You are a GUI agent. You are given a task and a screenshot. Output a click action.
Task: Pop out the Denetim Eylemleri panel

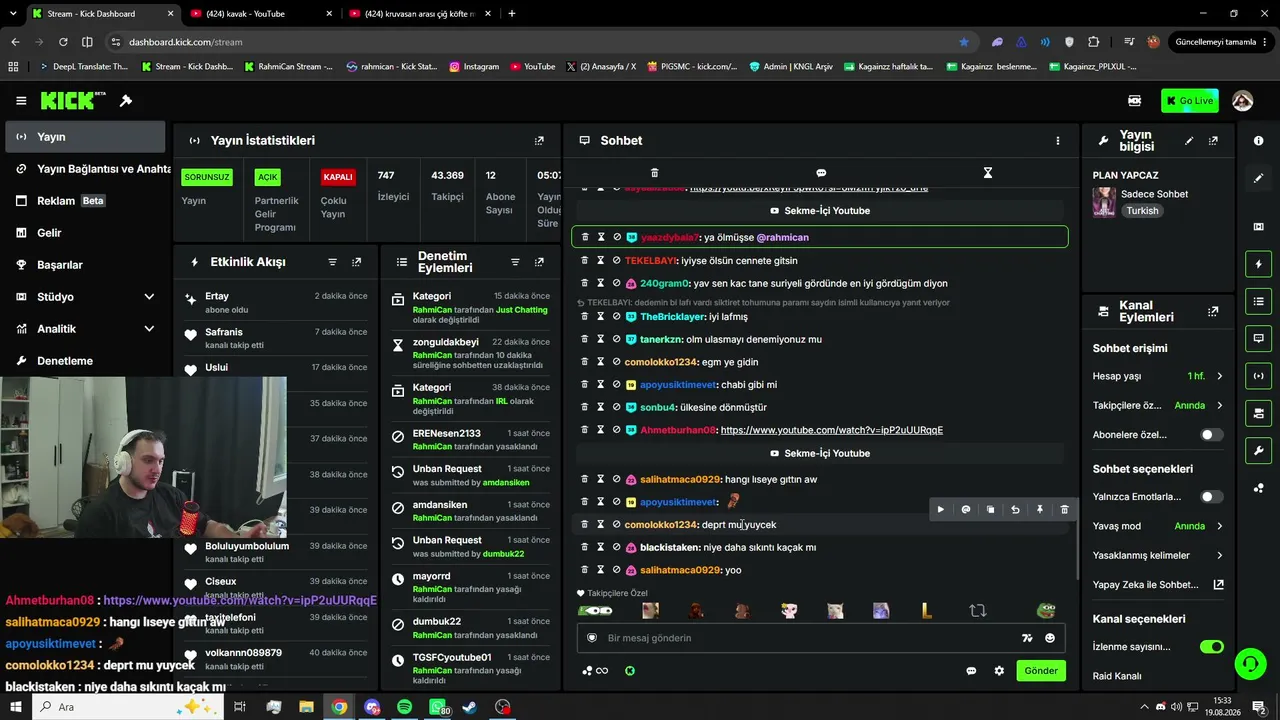point(539,262)
